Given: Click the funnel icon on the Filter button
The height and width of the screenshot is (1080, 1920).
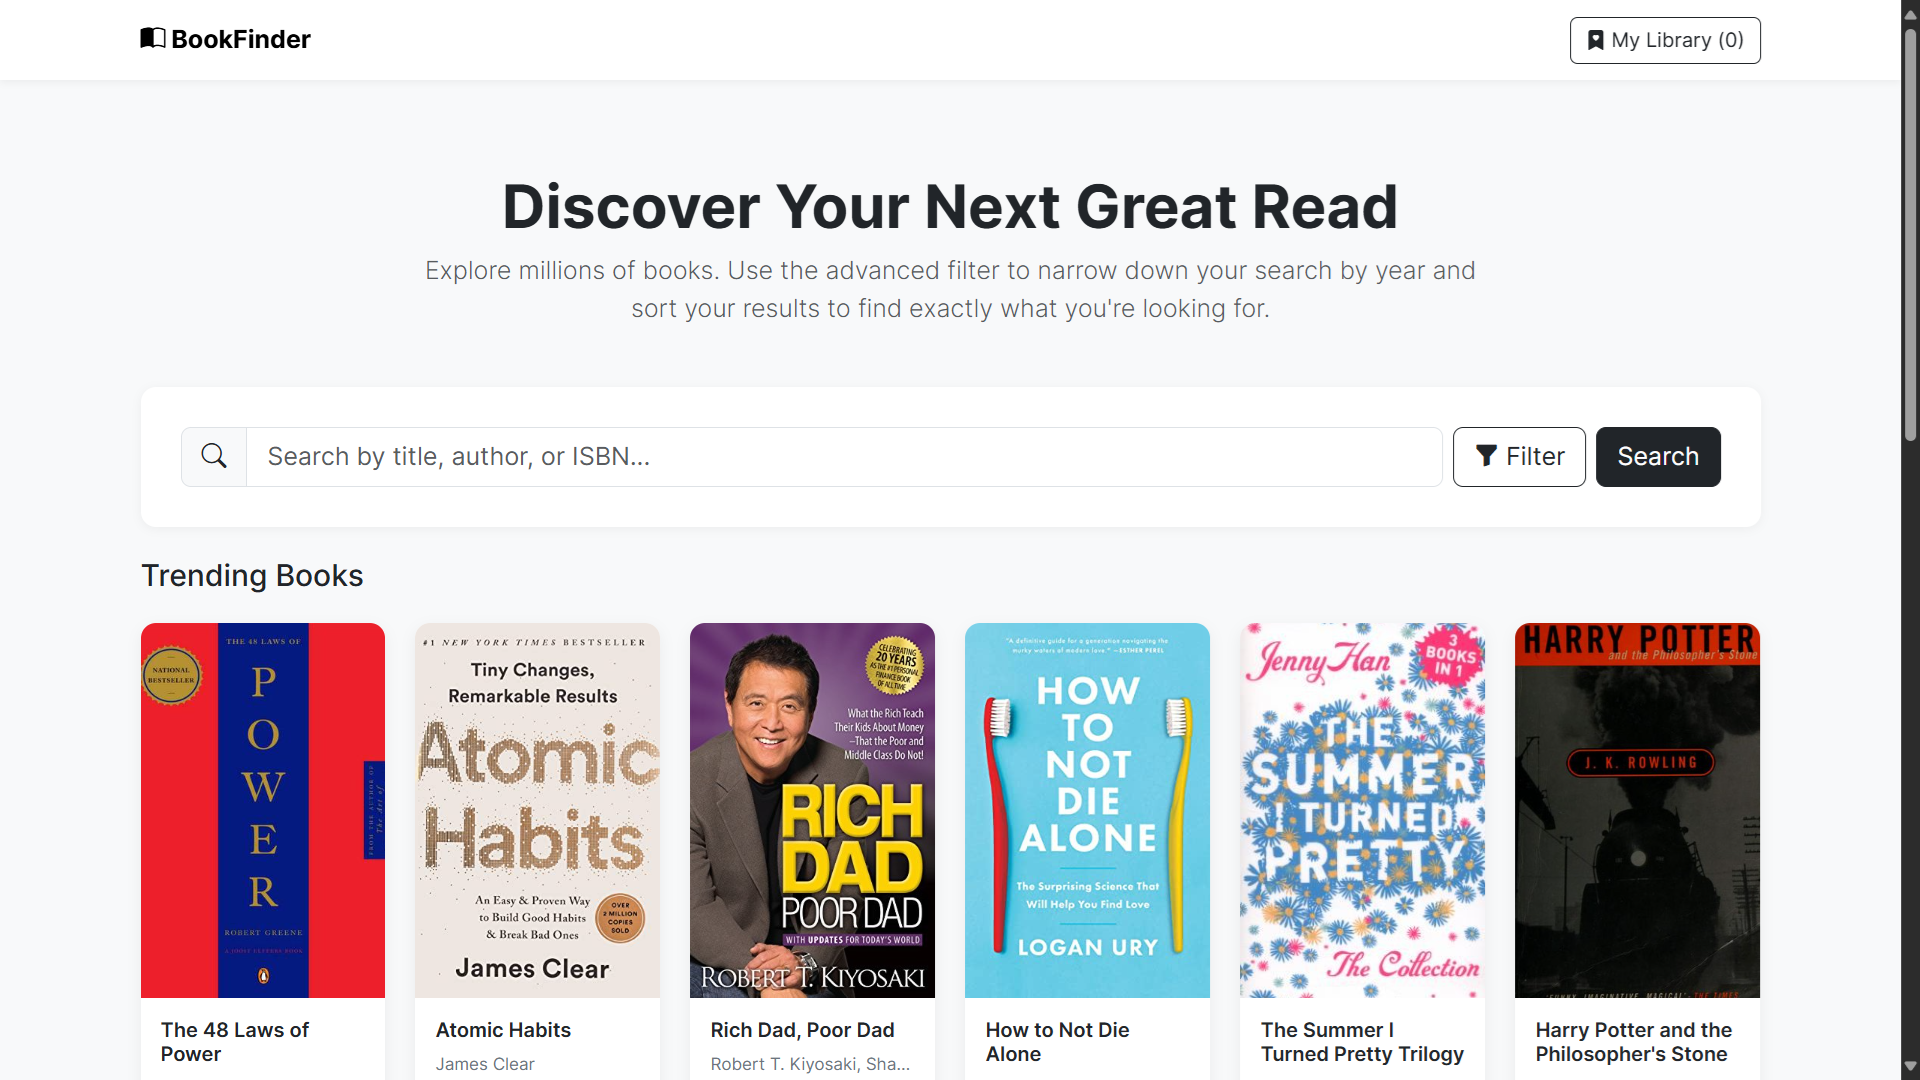Looking at the screenshot, I should click(1486, 456).
